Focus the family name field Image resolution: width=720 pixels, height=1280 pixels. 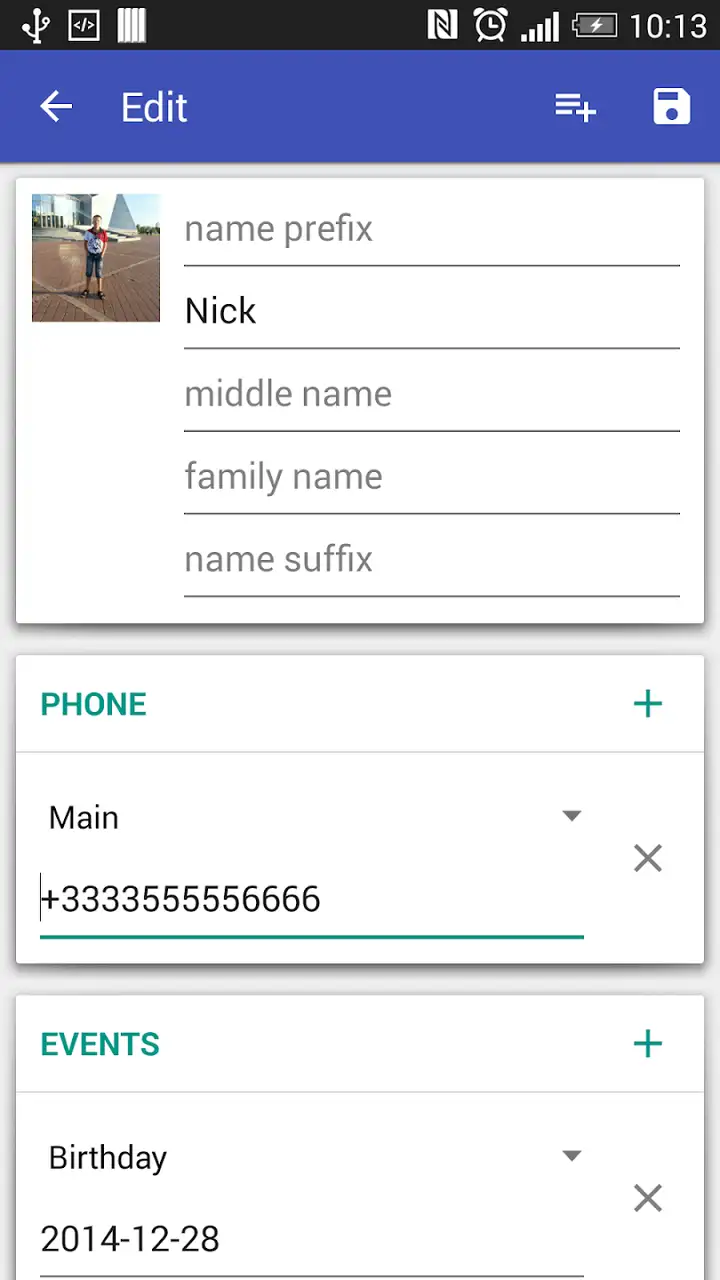432,477
